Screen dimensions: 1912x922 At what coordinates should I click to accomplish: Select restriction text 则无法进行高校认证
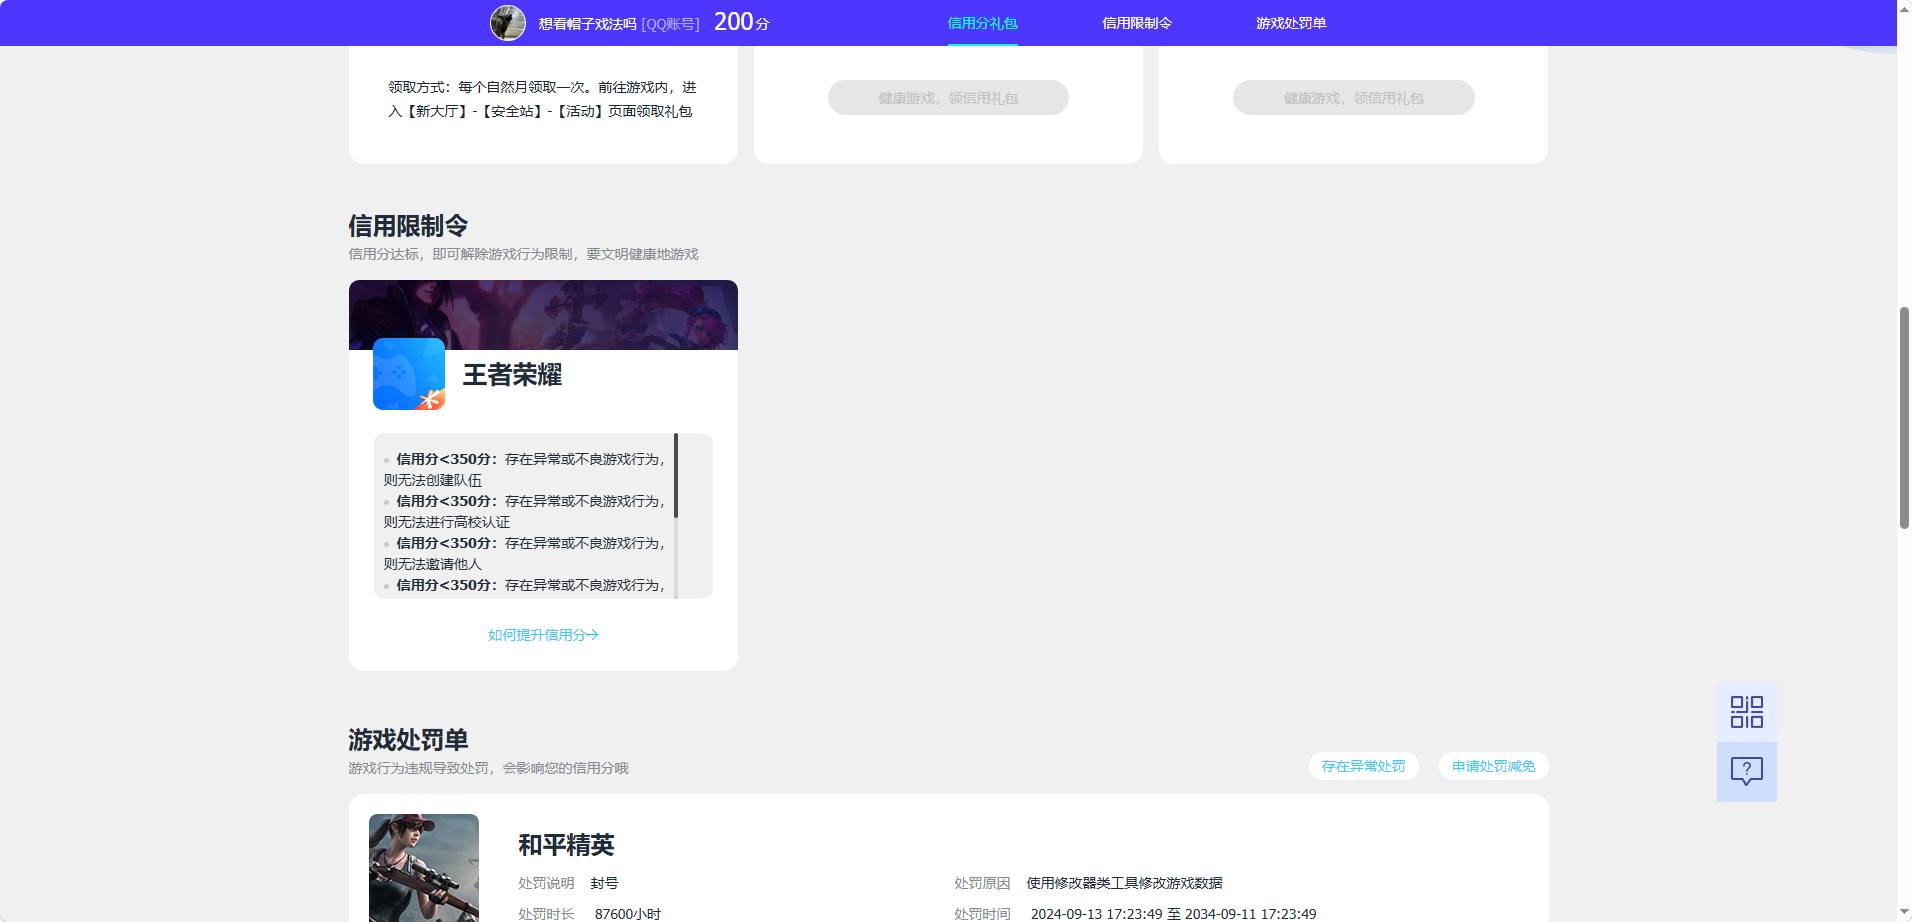coord(446,522)
